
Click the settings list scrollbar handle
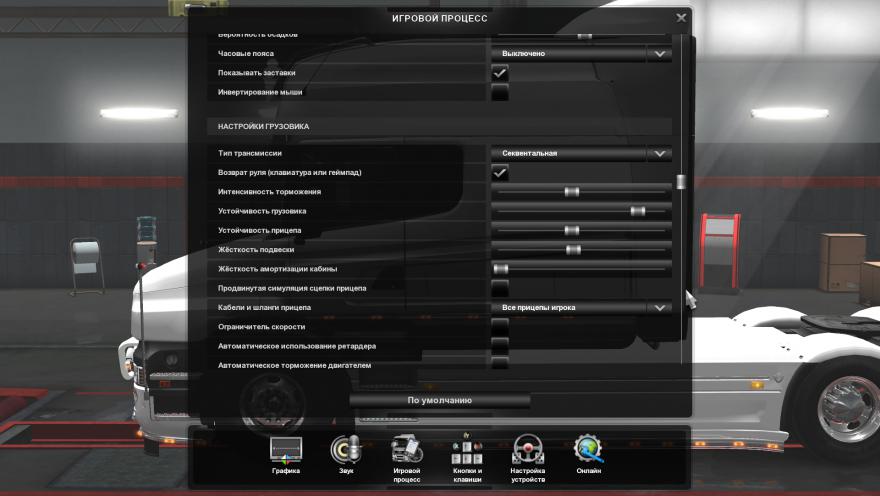[681, 182]
